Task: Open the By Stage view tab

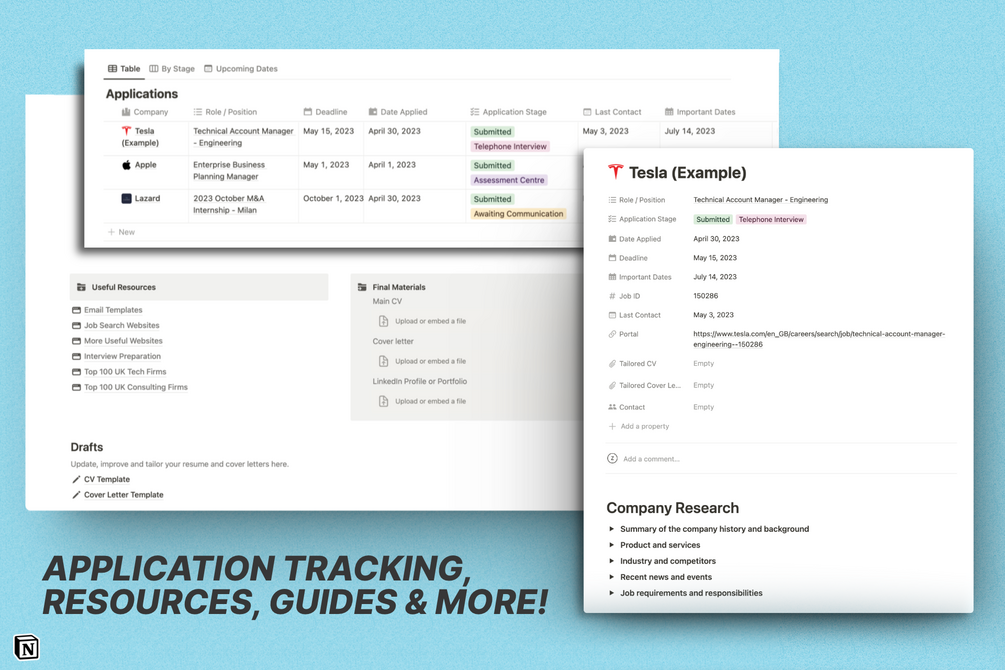Action: pyautogui.click(x=172, y=69)
